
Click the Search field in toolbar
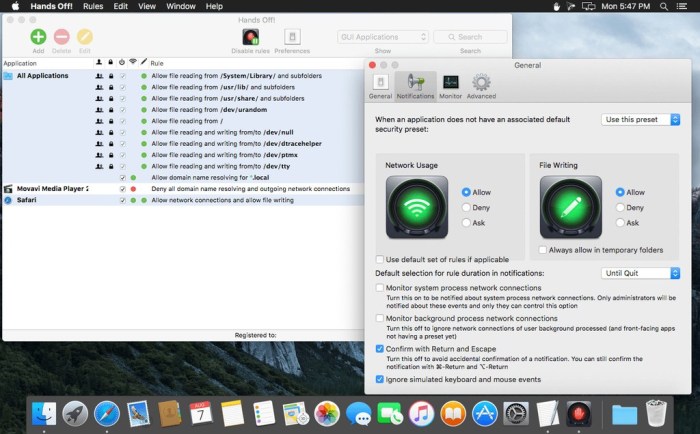[469, 37]
